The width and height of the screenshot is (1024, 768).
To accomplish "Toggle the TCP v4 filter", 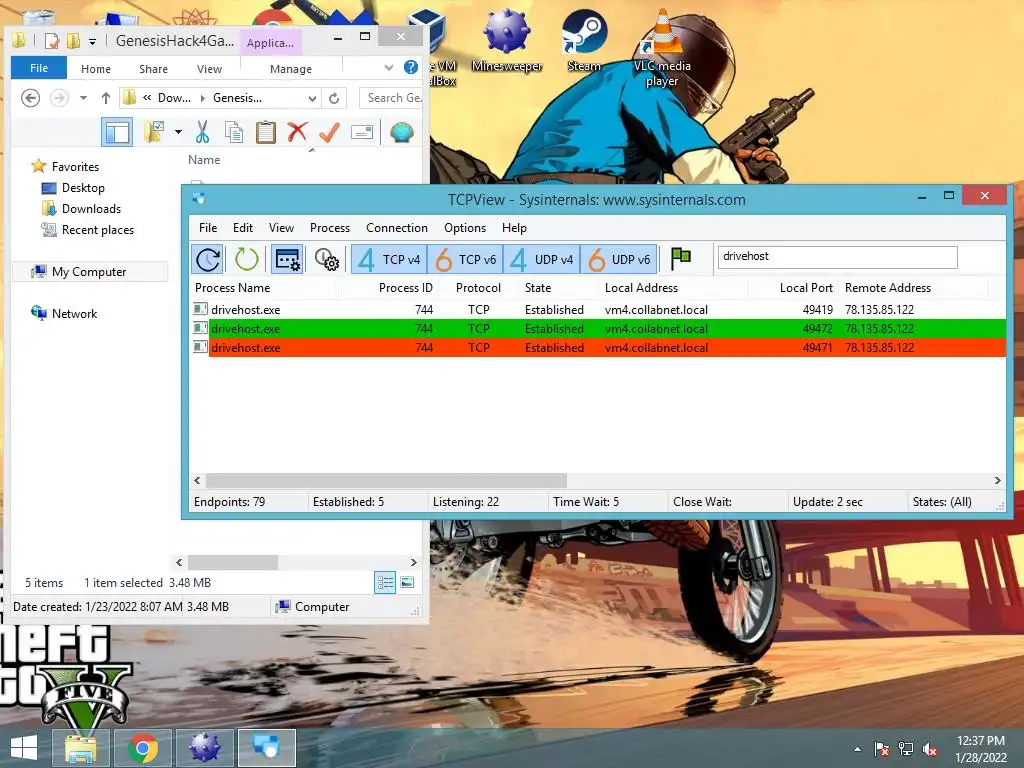I will tap(389, 259).
